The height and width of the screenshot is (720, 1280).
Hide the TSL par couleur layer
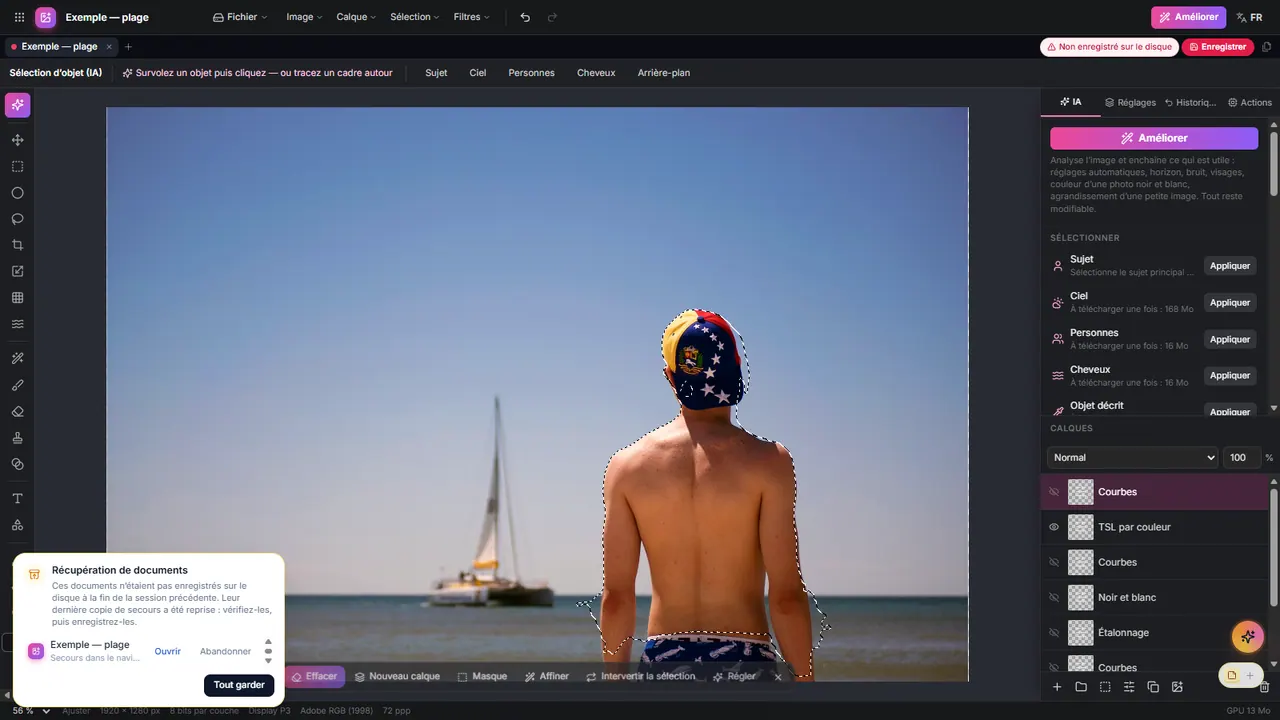[1054, 527]
